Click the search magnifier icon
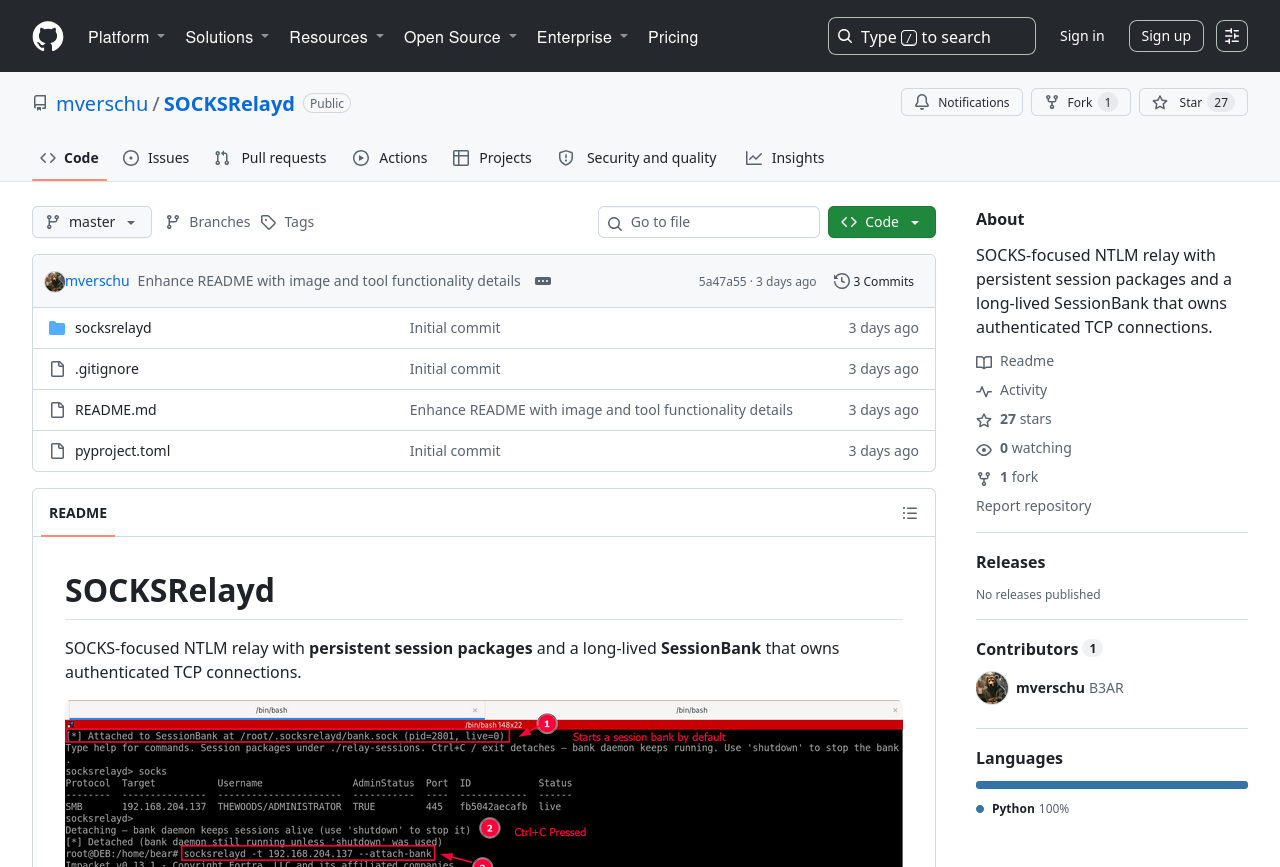1280x867 pixels. point(845,36)
